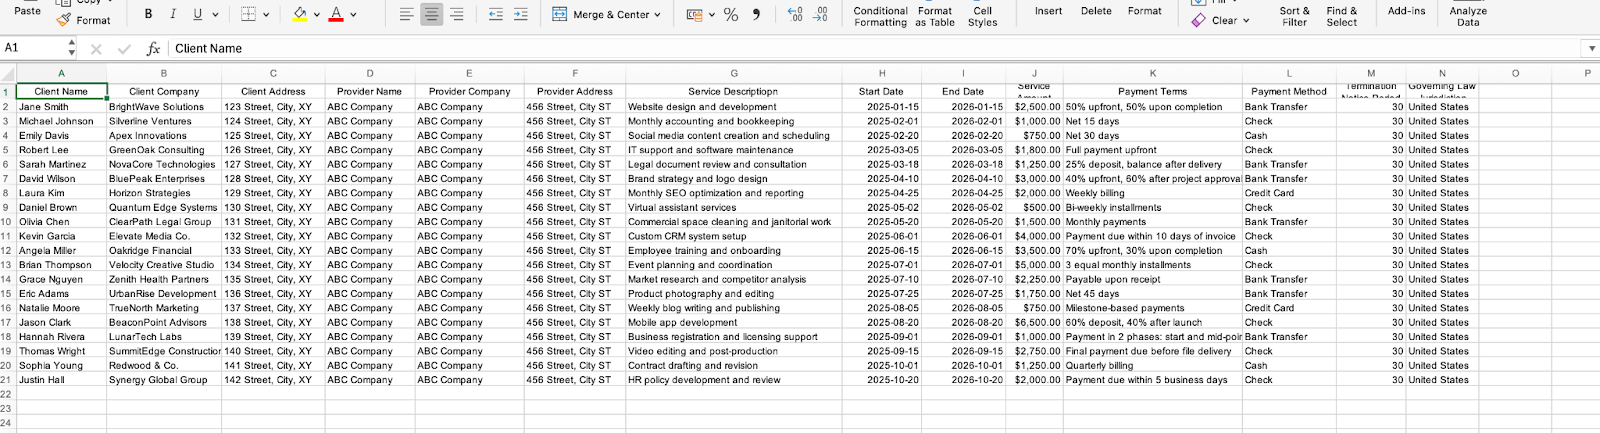Viewport: 1600px width, 433px height.
Task: Toggle underline formatting
Action: coord(197,14)
